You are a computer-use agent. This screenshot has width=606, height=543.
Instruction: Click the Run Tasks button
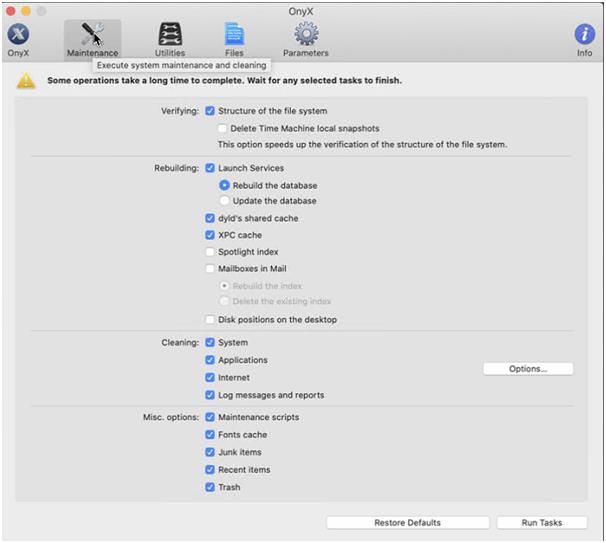(x=541, y=523)
